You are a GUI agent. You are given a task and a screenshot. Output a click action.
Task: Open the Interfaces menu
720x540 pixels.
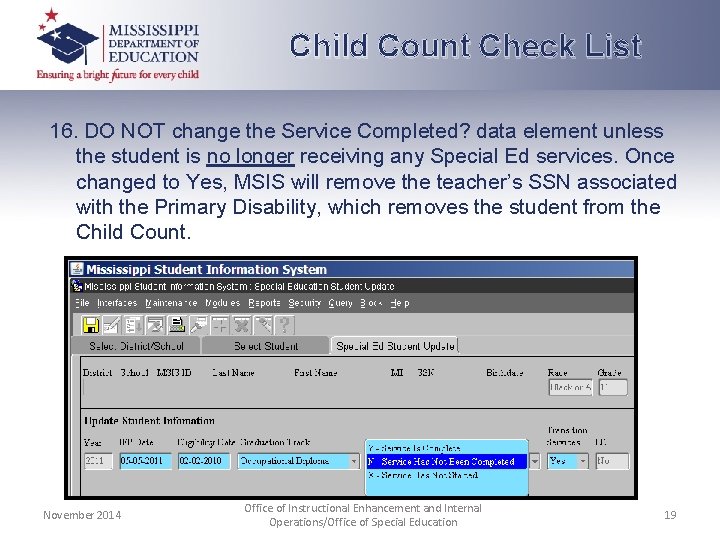[117, 303]
